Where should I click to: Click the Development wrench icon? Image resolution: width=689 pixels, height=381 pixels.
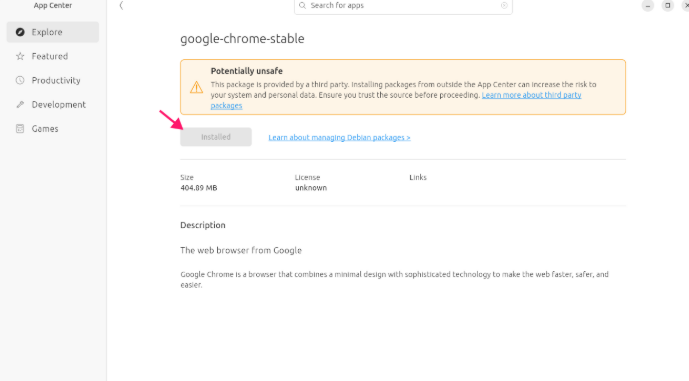tap(20, 105)
